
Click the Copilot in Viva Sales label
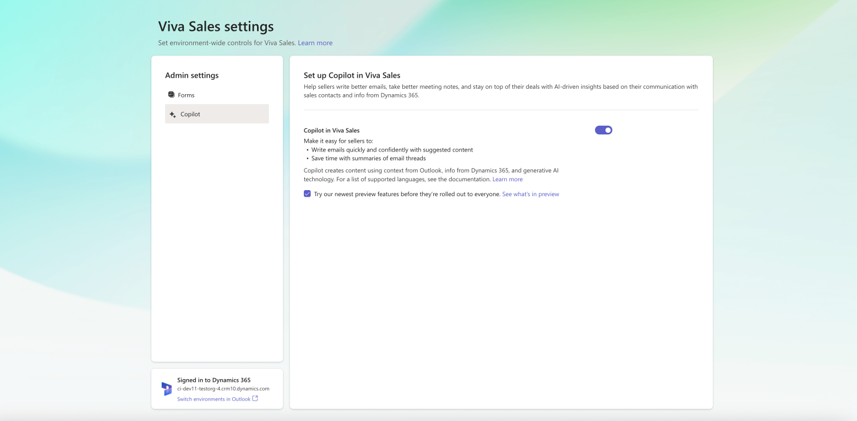click(332, 131)
